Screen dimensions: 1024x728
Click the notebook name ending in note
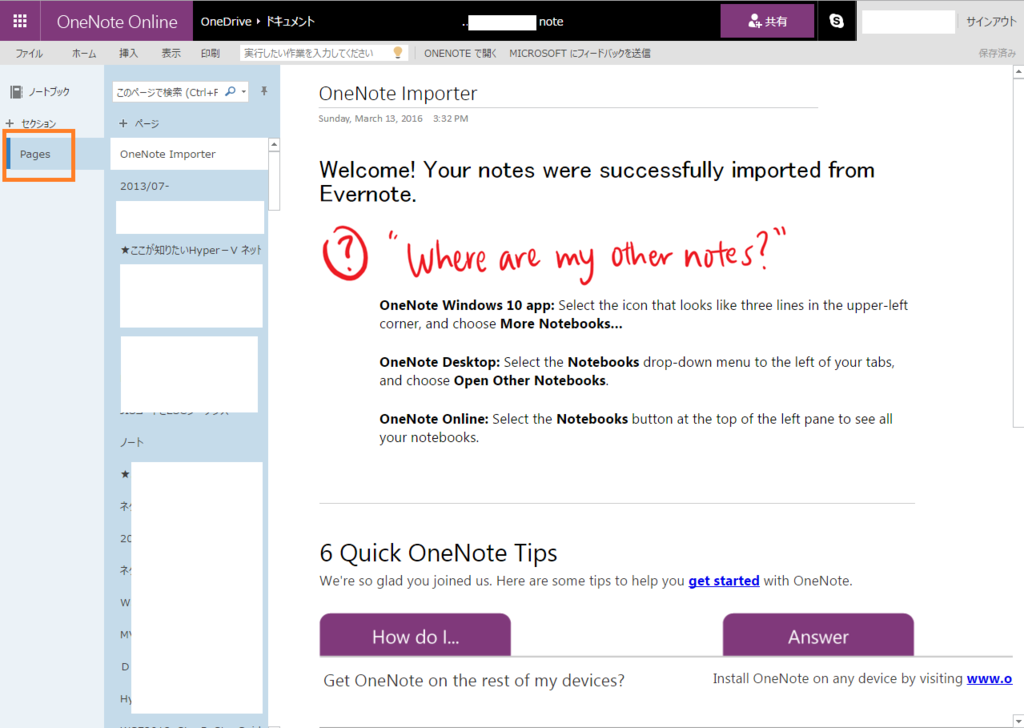coord(513,22)
